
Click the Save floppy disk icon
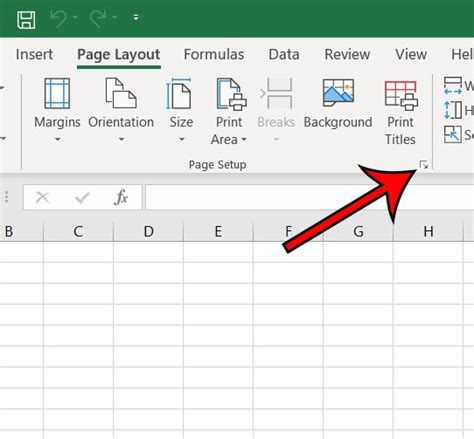pos(26,20)
